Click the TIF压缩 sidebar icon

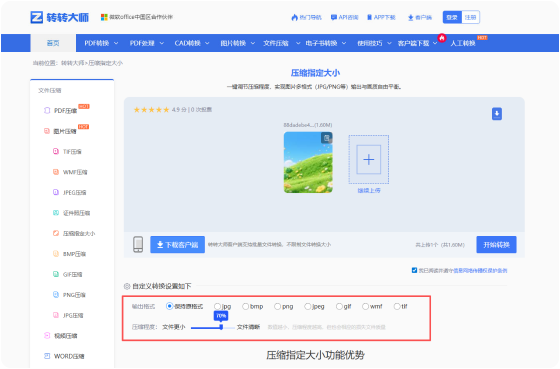pos(56,151)
